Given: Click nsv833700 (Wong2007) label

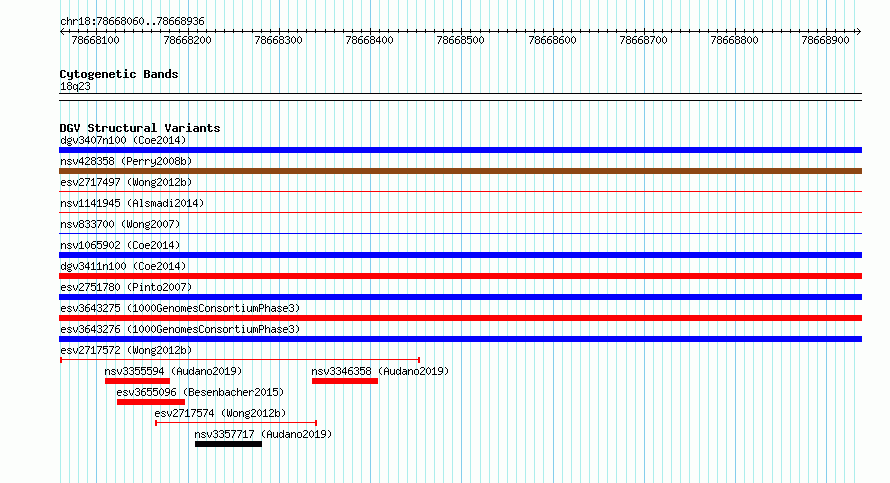Looking at the screenshot, I should [x=120, y=224].
